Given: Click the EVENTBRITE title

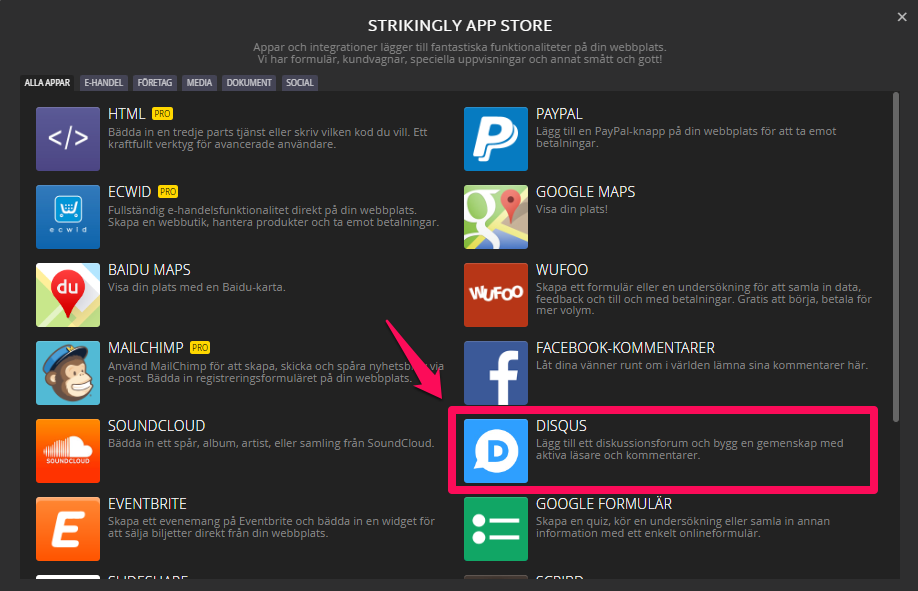Looking at the screenshot, I should coord(148,503).
